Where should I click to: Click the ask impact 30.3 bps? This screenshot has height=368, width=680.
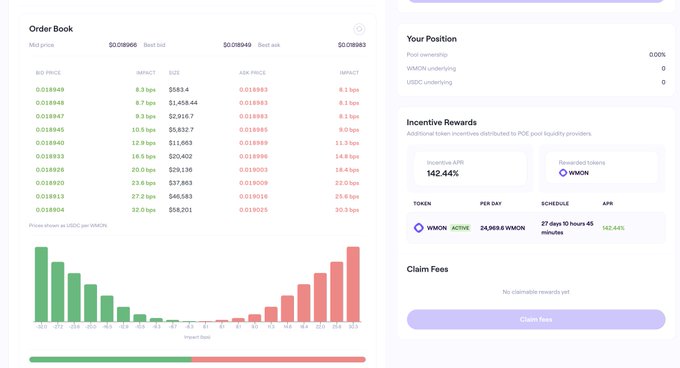pos(347,210)
